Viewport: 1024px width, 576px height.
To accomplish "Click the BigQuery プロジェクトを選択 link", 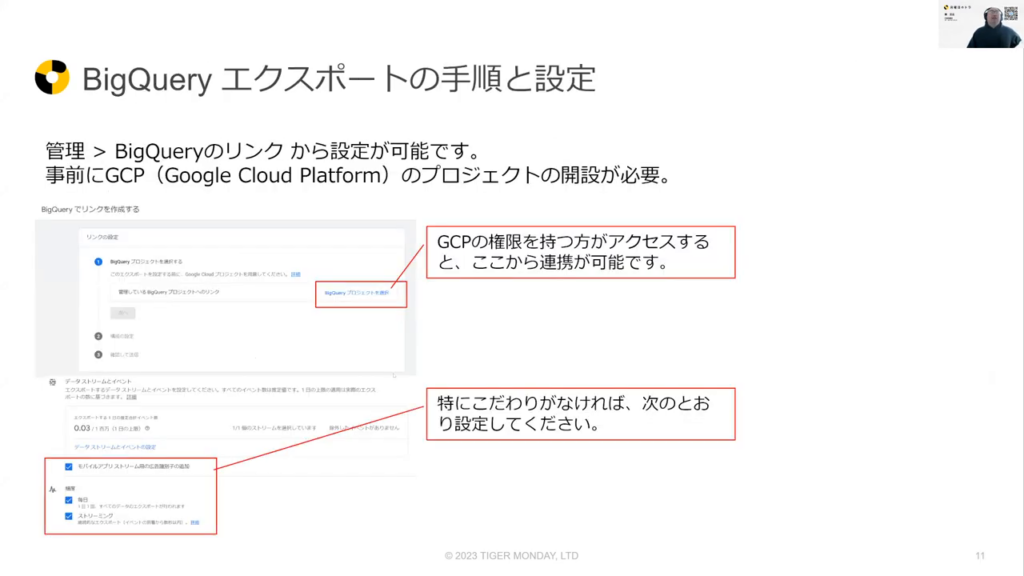I will (x=356, y=293).
